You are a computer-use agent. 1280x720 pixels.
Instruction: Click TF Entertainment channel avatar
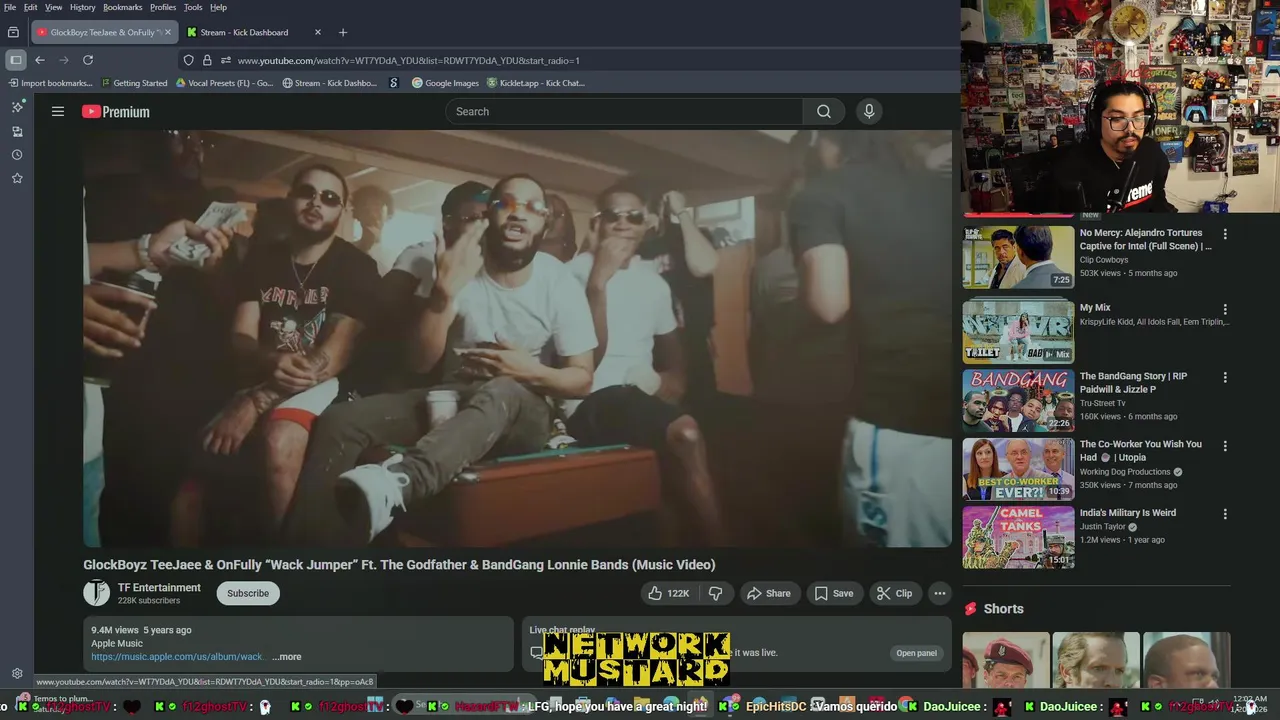tap(96, 593)
